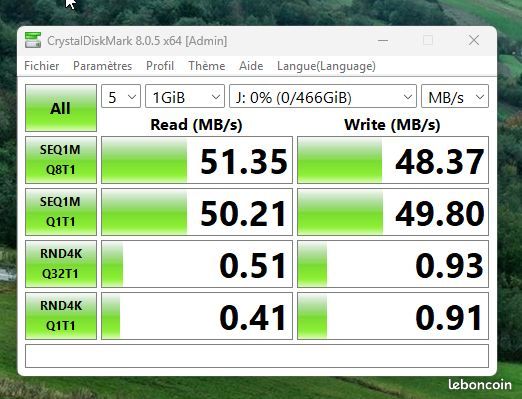This screenshot has height=399, width=522.
Task: Click the CrystalDiskMark app icon in title bar
Action: pyautogui.click(x=33, y=40)
